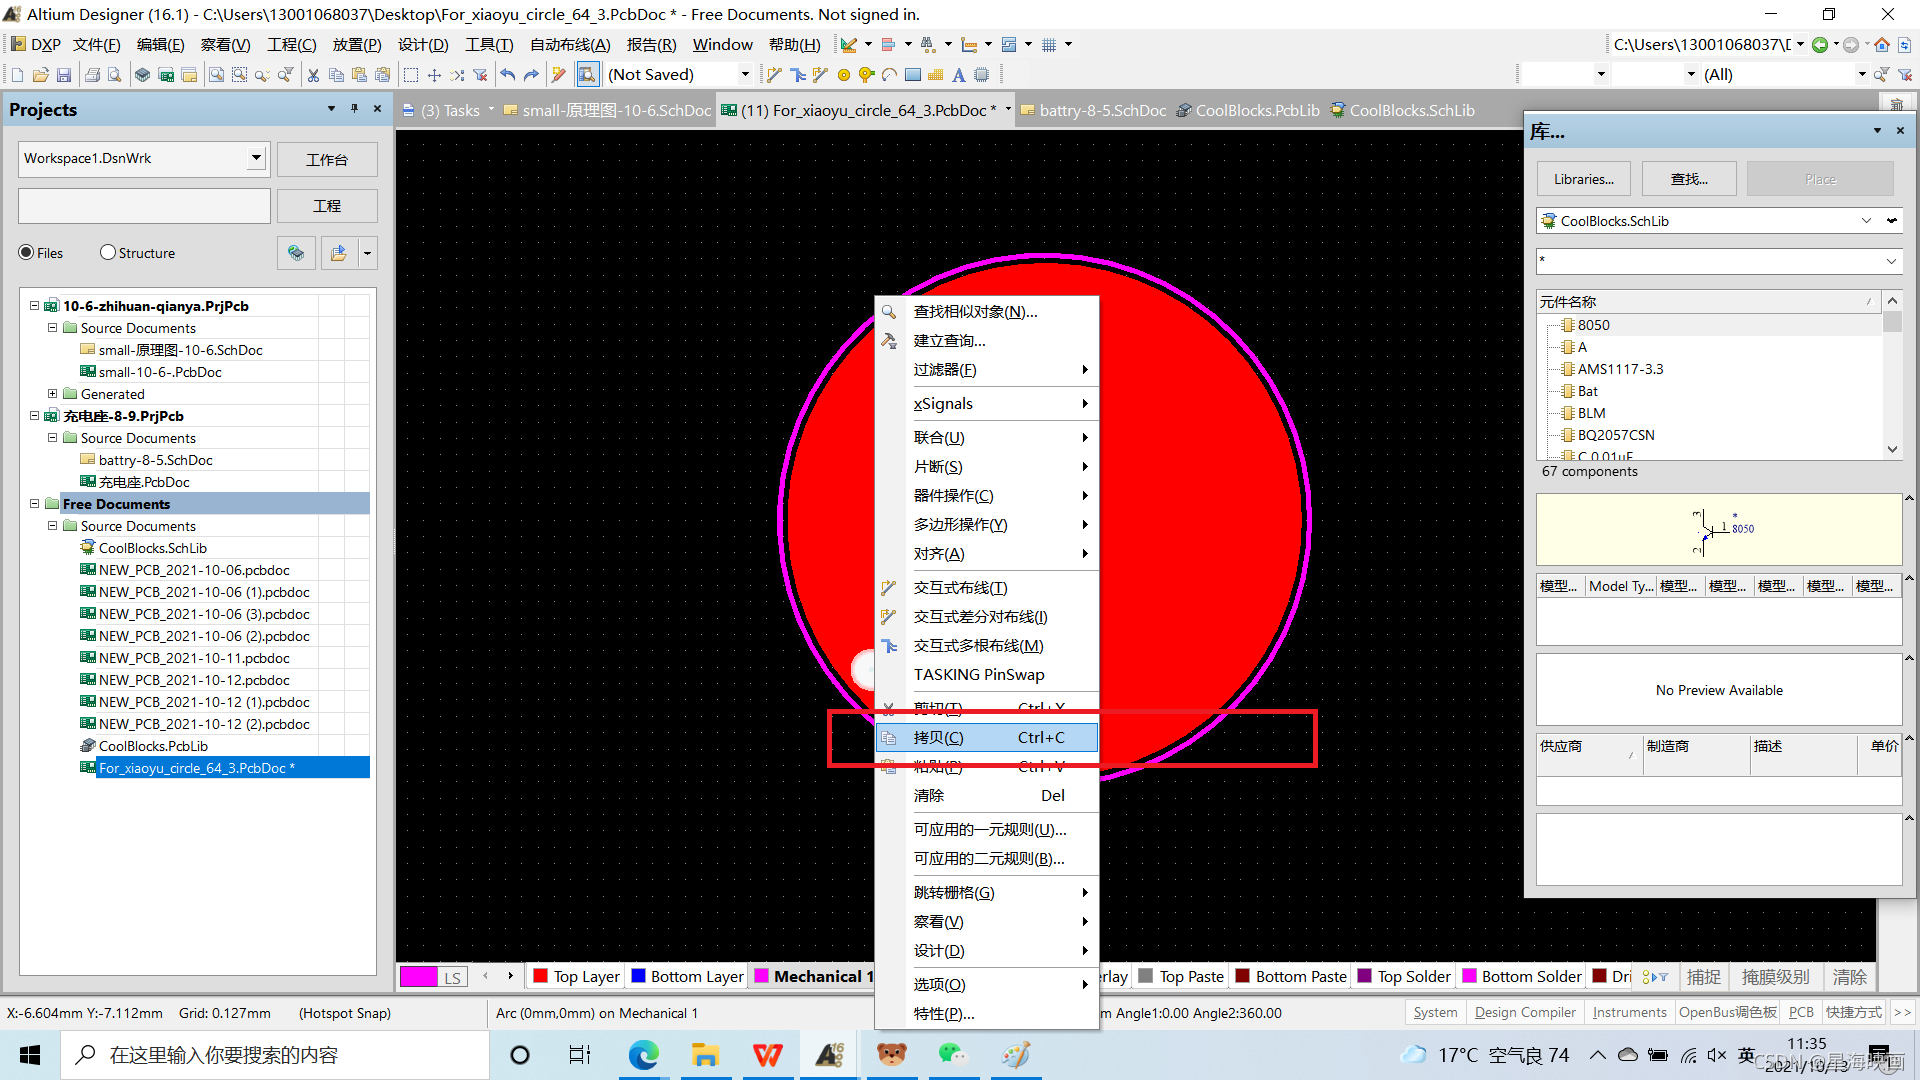
Task: Open the Workspace1.DsnWrk dropdown
Action: tap(256, 158)
